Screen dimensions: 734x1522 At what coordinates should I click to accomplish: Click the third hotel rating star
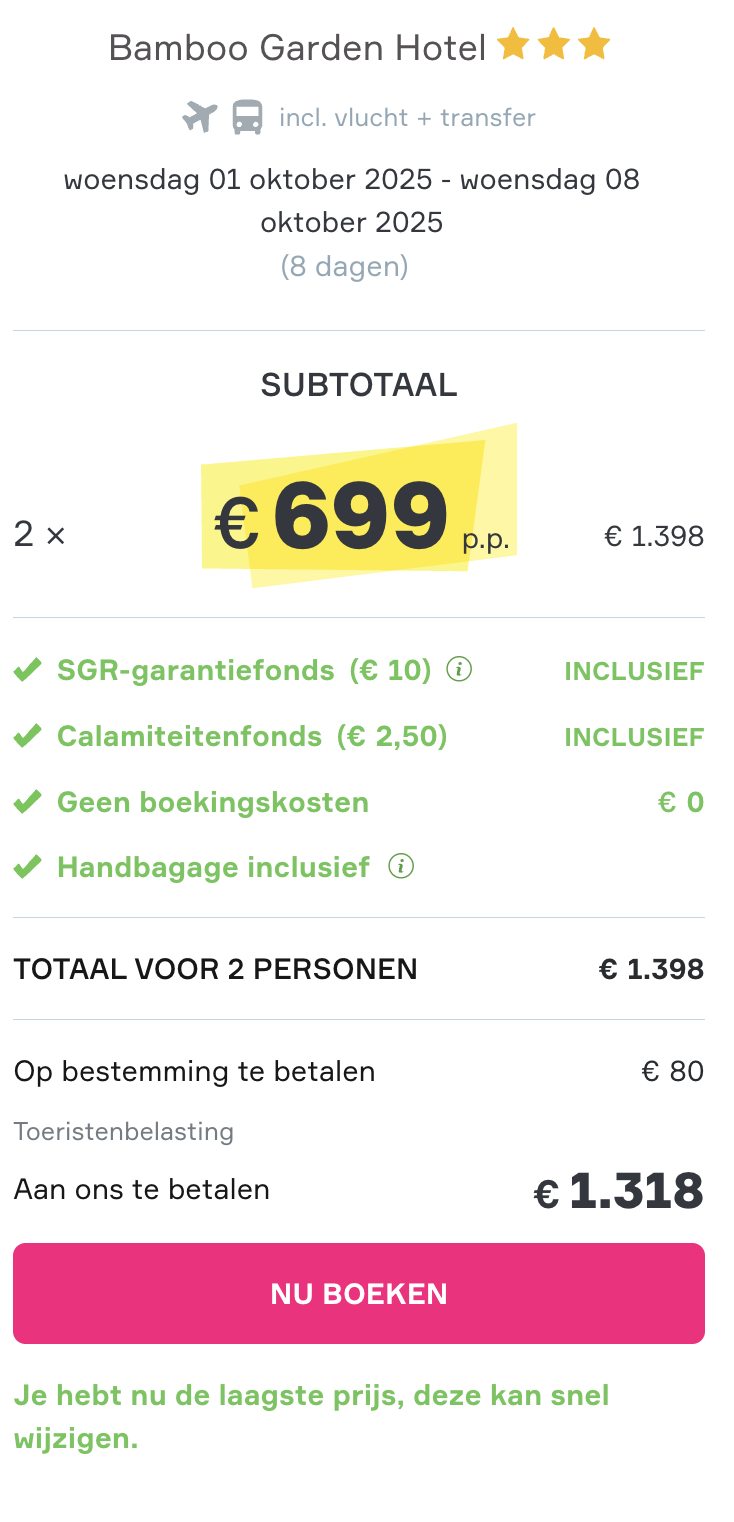pos(594,45)
